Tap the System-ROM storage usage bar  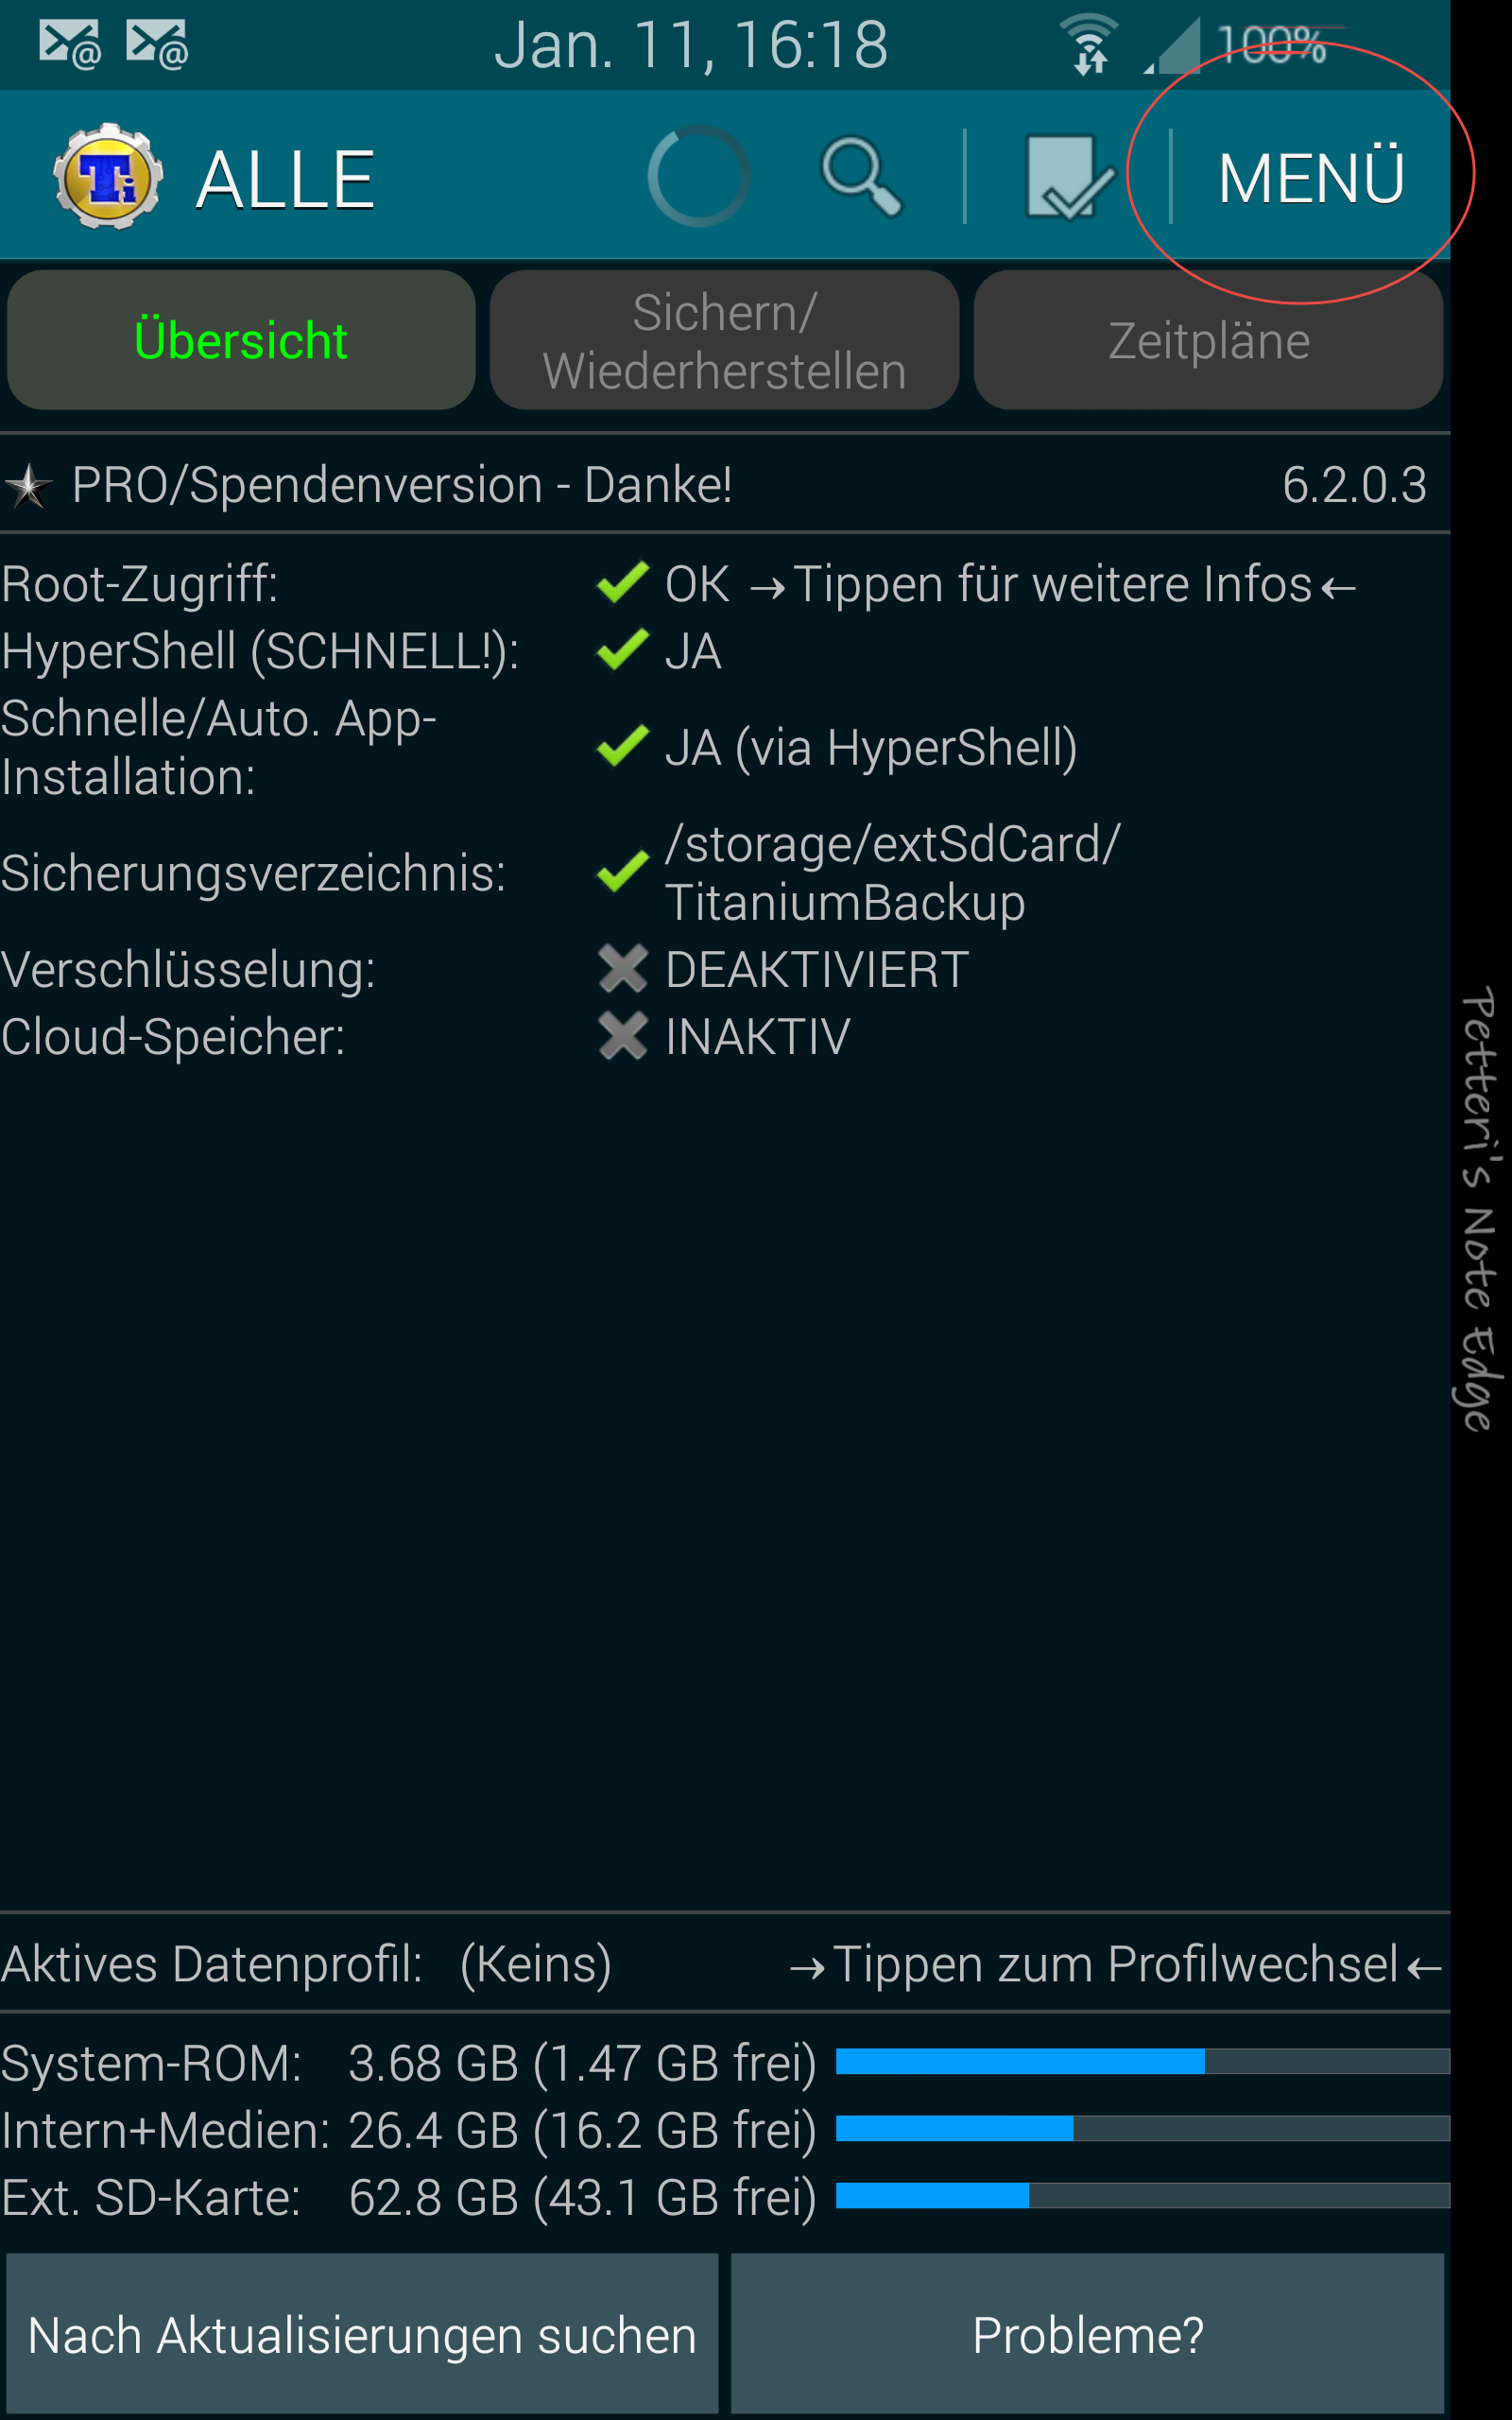pyautogui.click(x=1142, y=2061)
